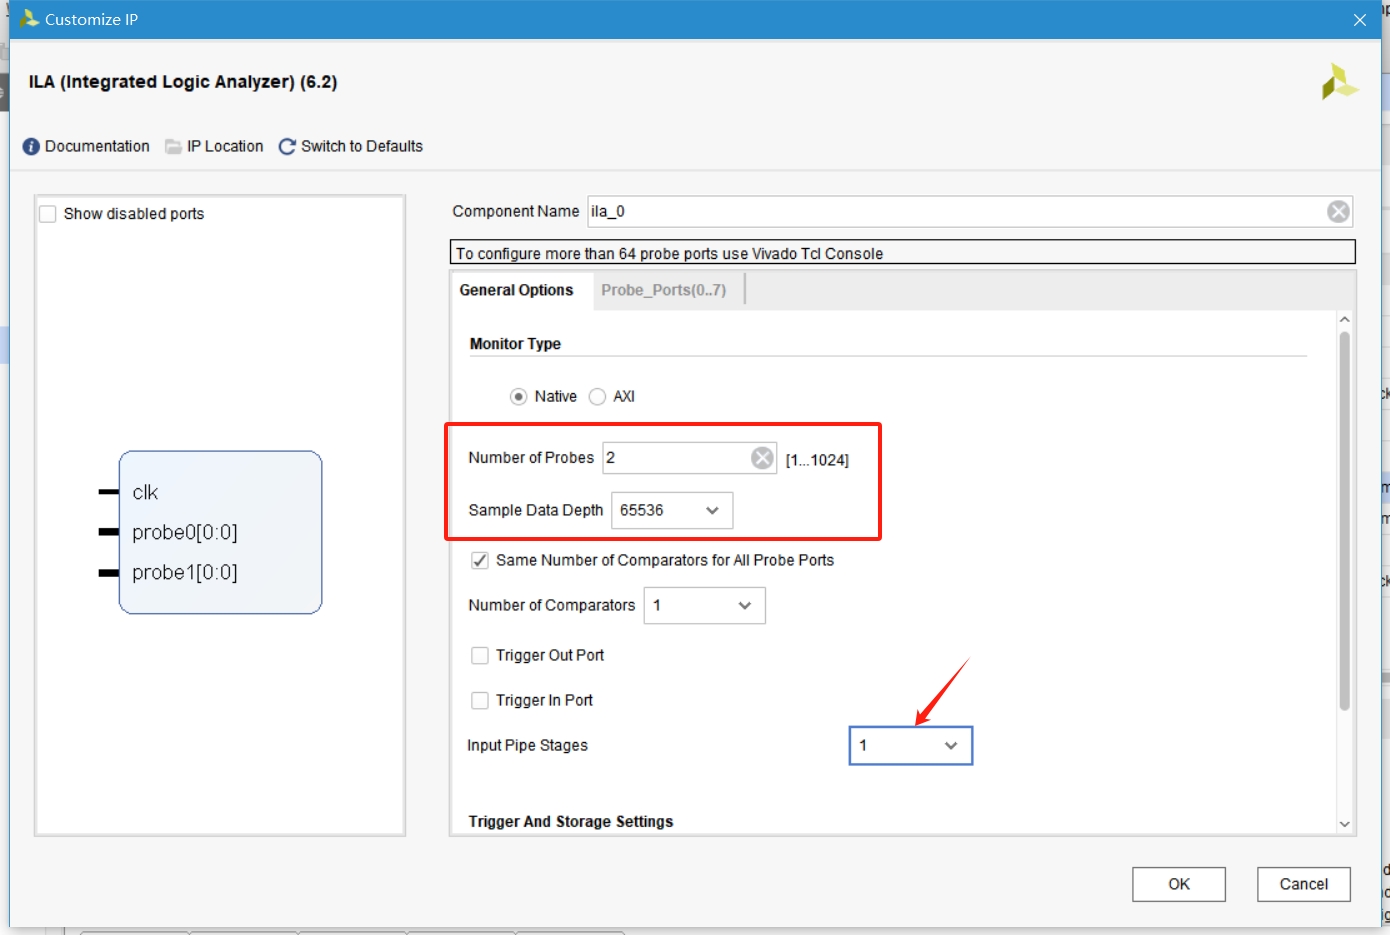
Task: Click the Vivado logo in the title bar
Action: [29, 19]
